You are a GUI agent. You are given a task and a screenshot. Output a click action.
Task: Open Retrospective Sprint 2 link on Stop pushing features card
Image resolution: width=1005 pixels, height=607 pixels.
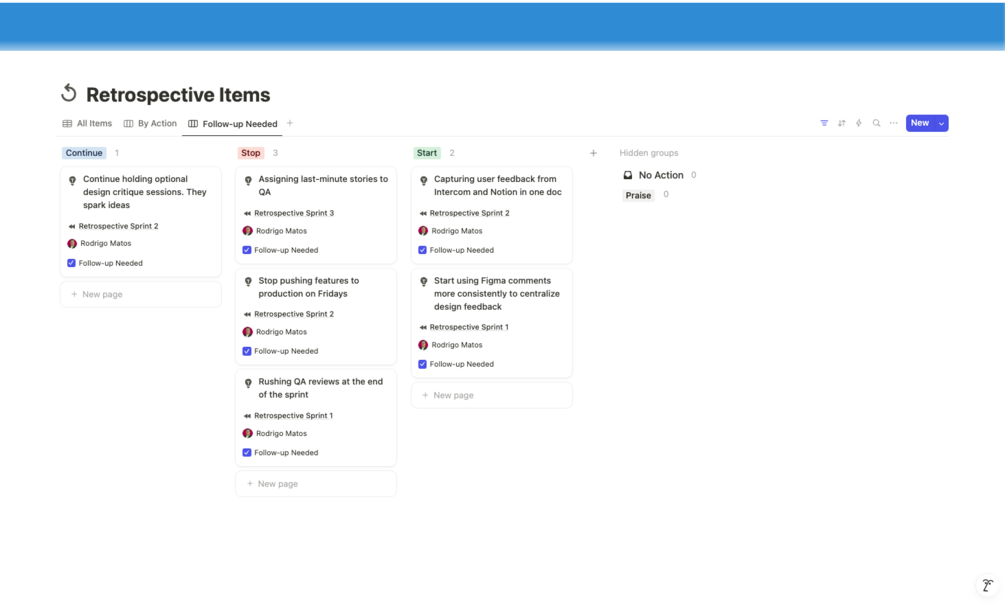click(x=294, y=314)
